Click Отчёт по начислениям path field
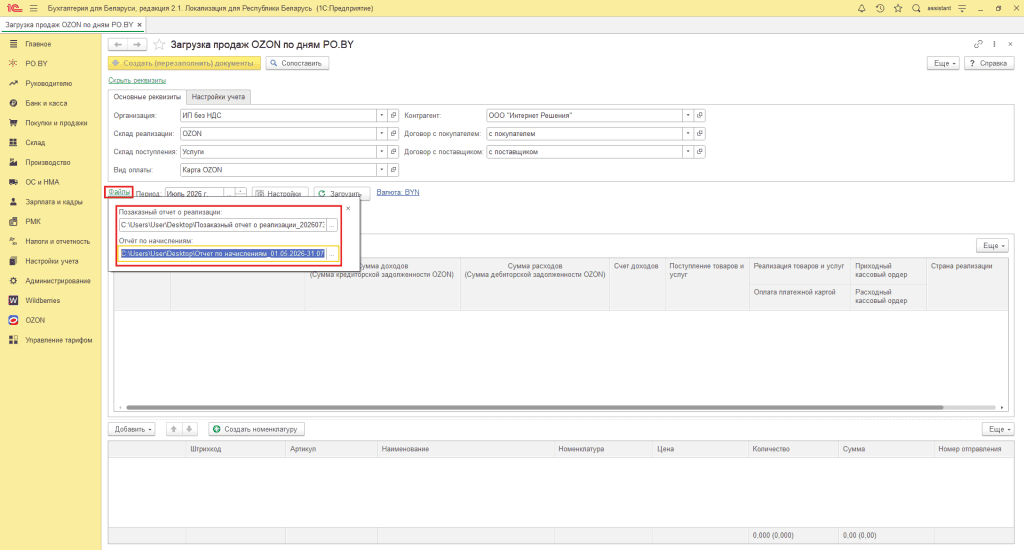The image size is (1024, 550). coord(223,253)
